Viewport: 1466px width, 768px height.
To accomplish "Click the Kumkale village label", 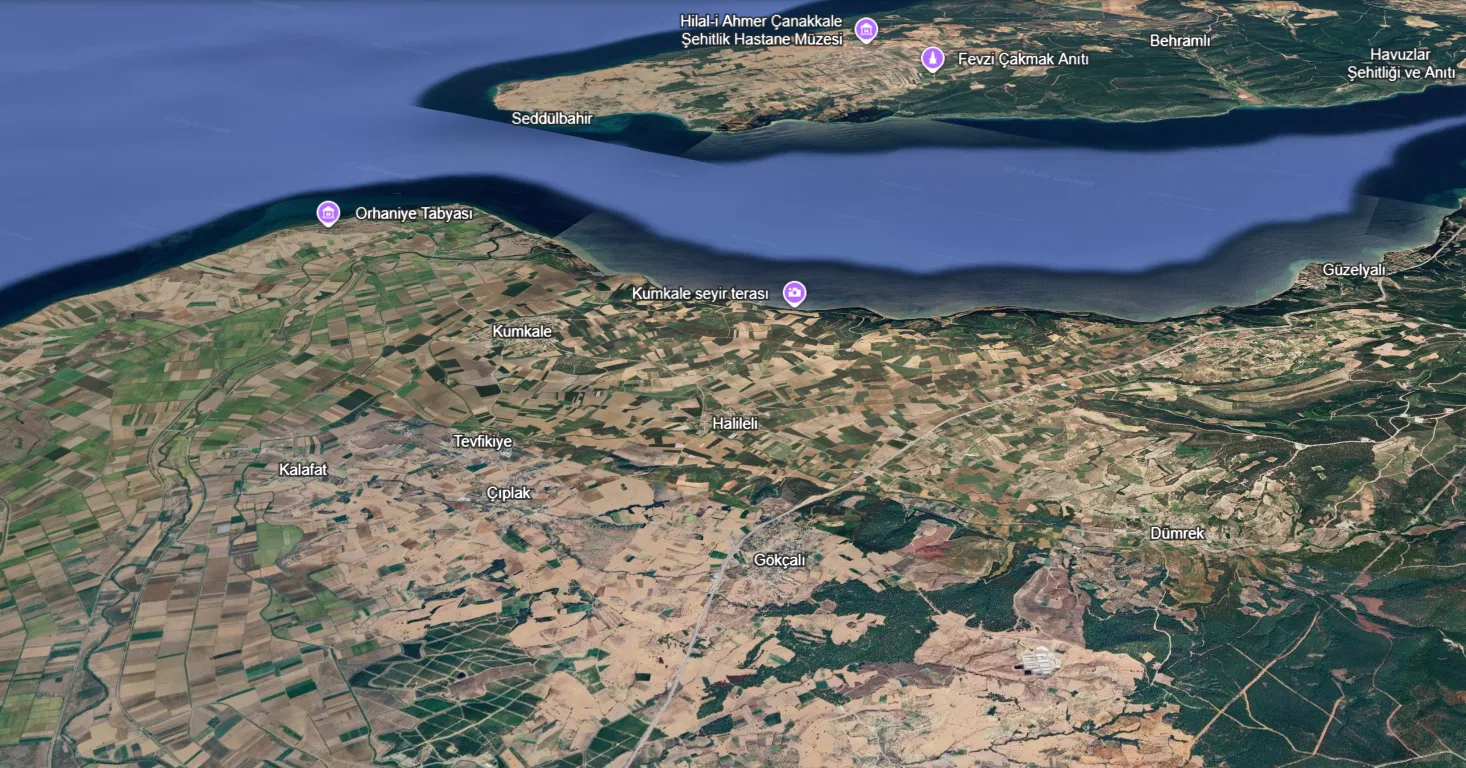I will [523, 331].
